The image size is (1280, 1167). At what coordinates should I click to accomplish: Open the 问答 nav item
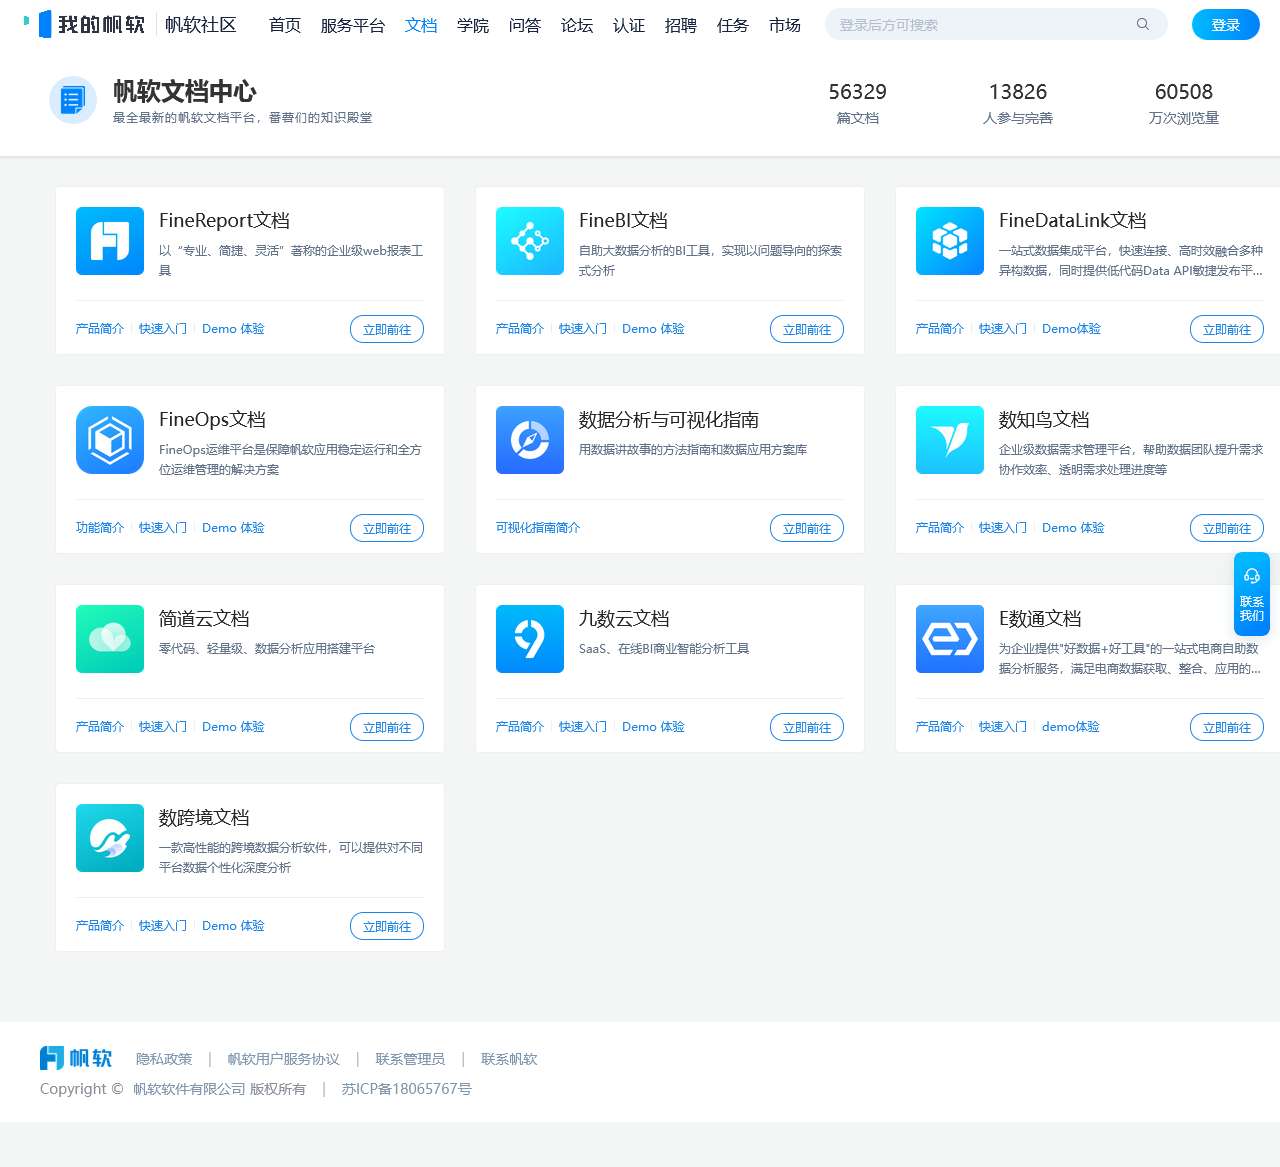click(525, 25)
